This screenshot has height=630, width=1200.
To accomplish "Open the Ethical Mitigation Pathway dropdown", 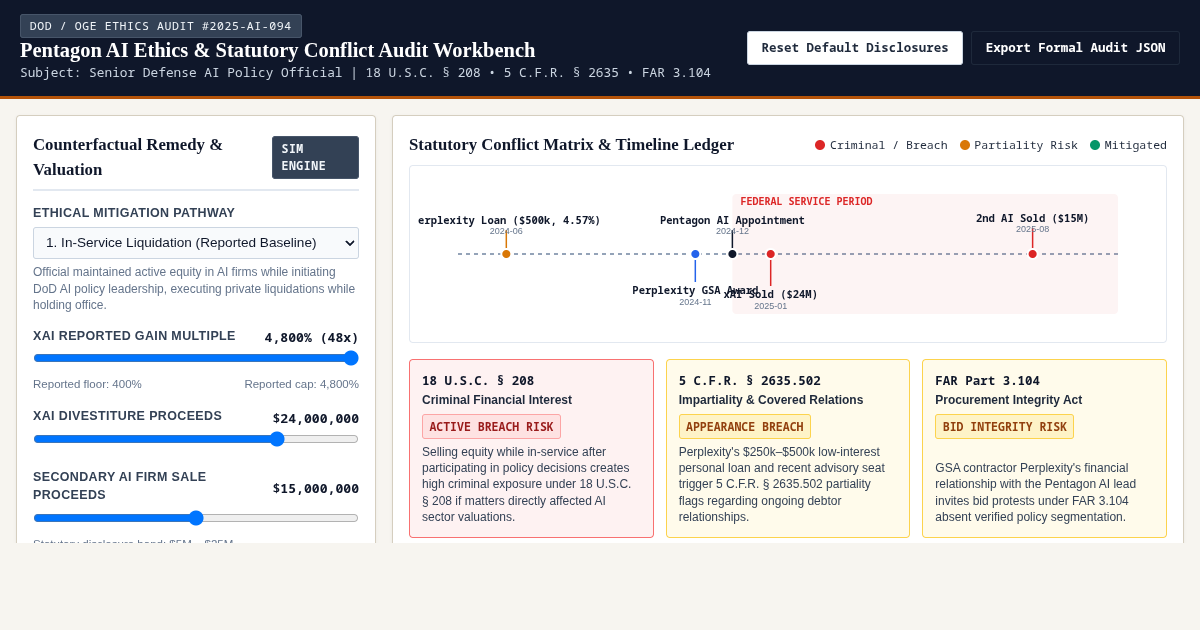I will (196, 243).
